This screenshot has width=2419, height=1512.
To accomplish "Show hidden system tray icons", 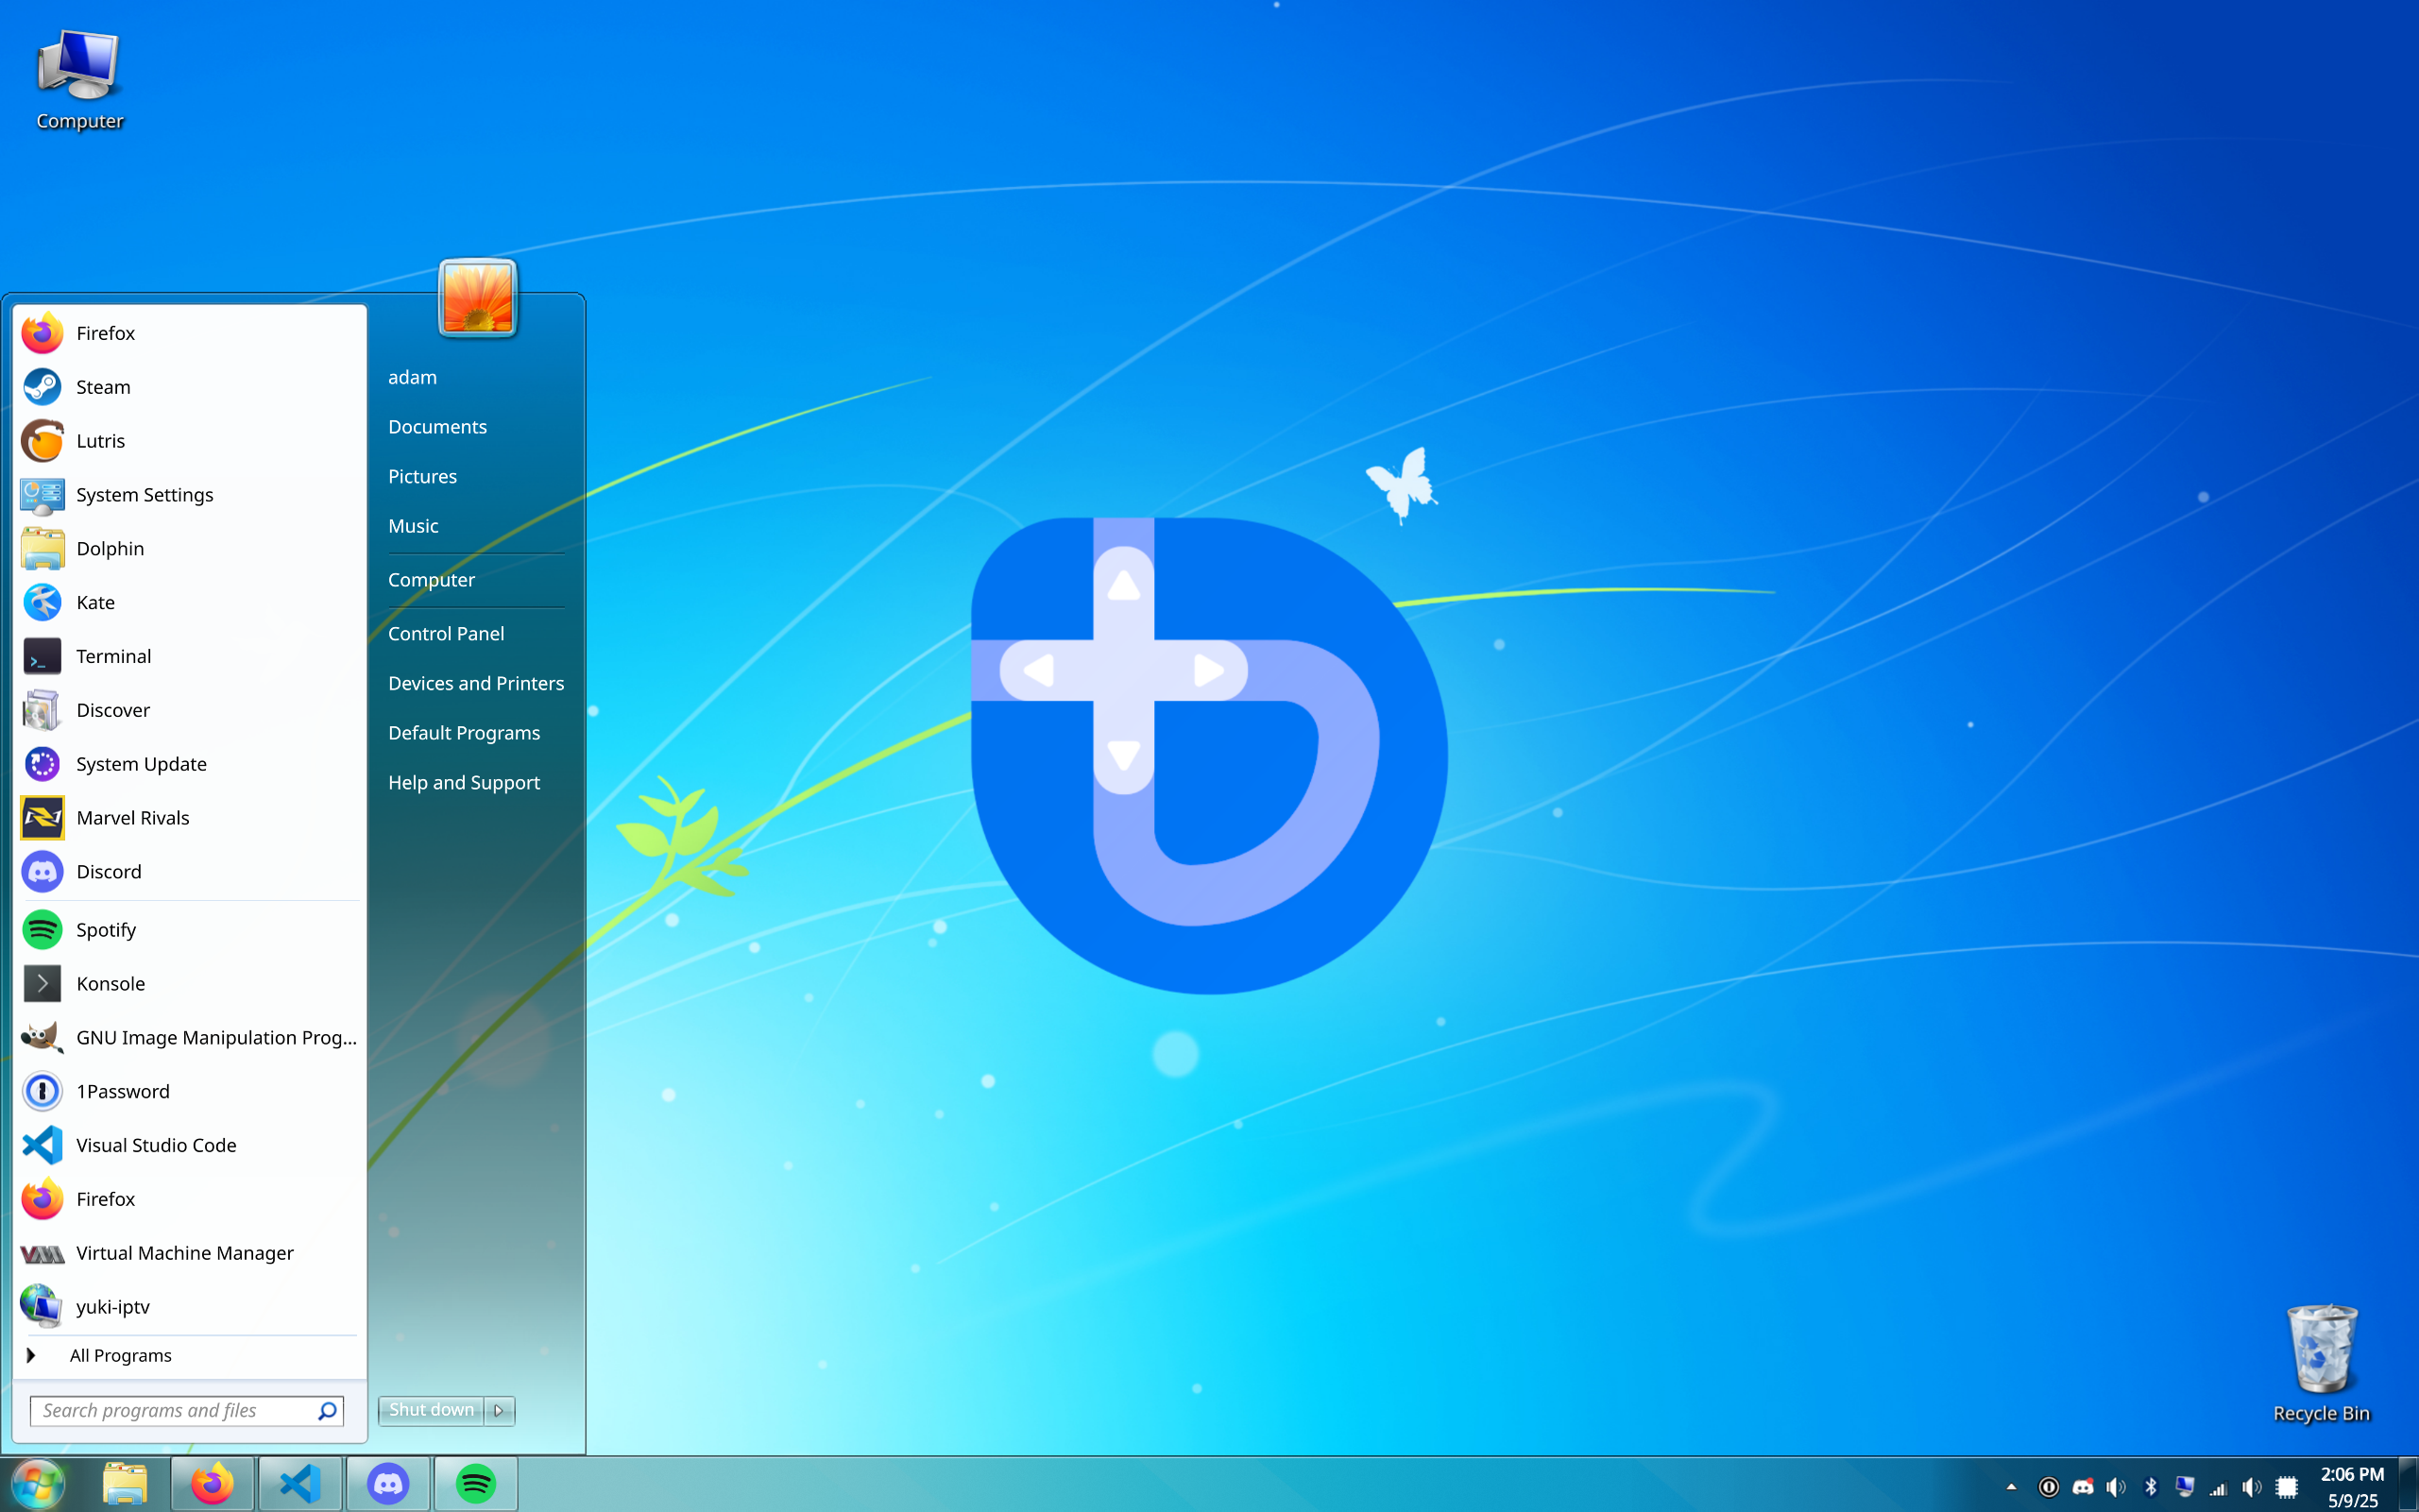I will point(2011,1487).
